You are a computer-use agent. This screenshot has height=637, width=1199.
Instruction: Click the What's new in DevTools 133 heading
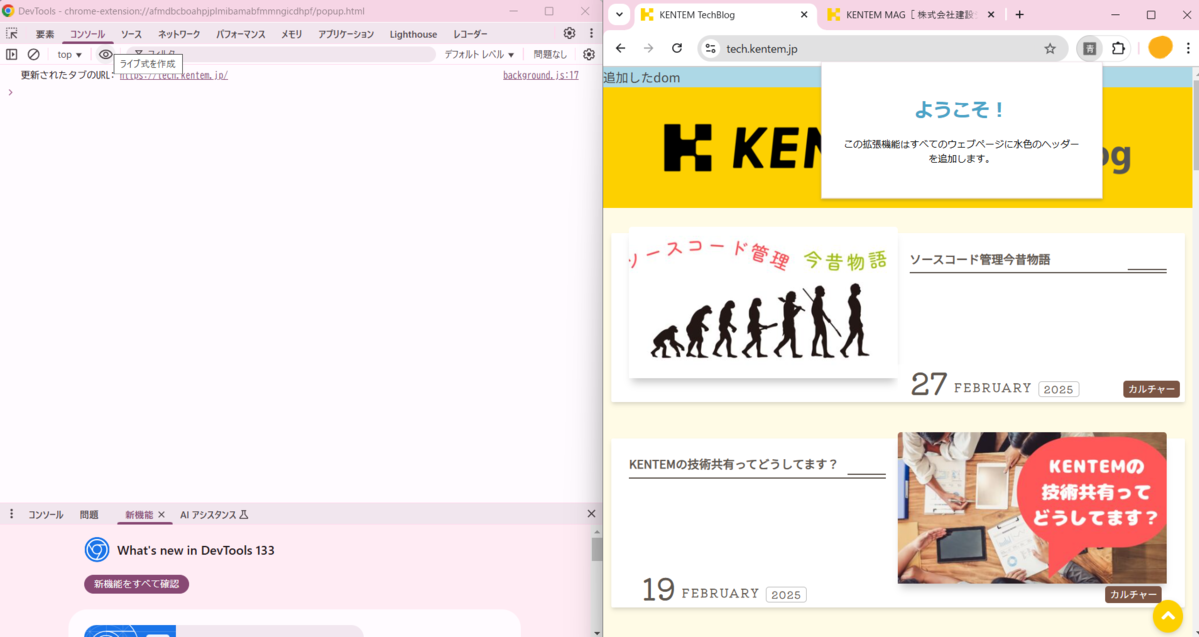coord(196,550)
